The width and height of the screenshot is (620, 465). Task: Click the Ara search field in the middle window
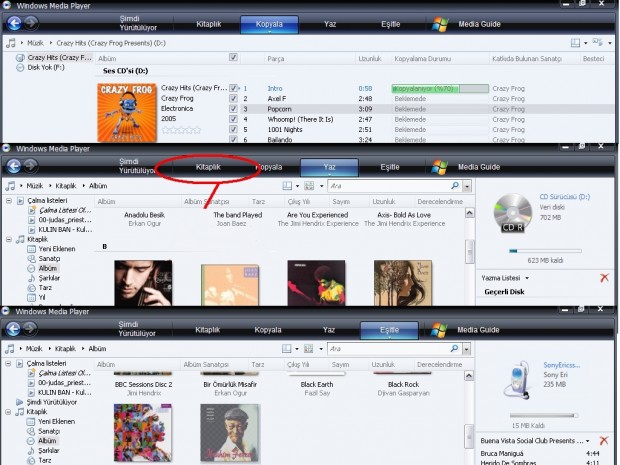click(x=389, y=186)
